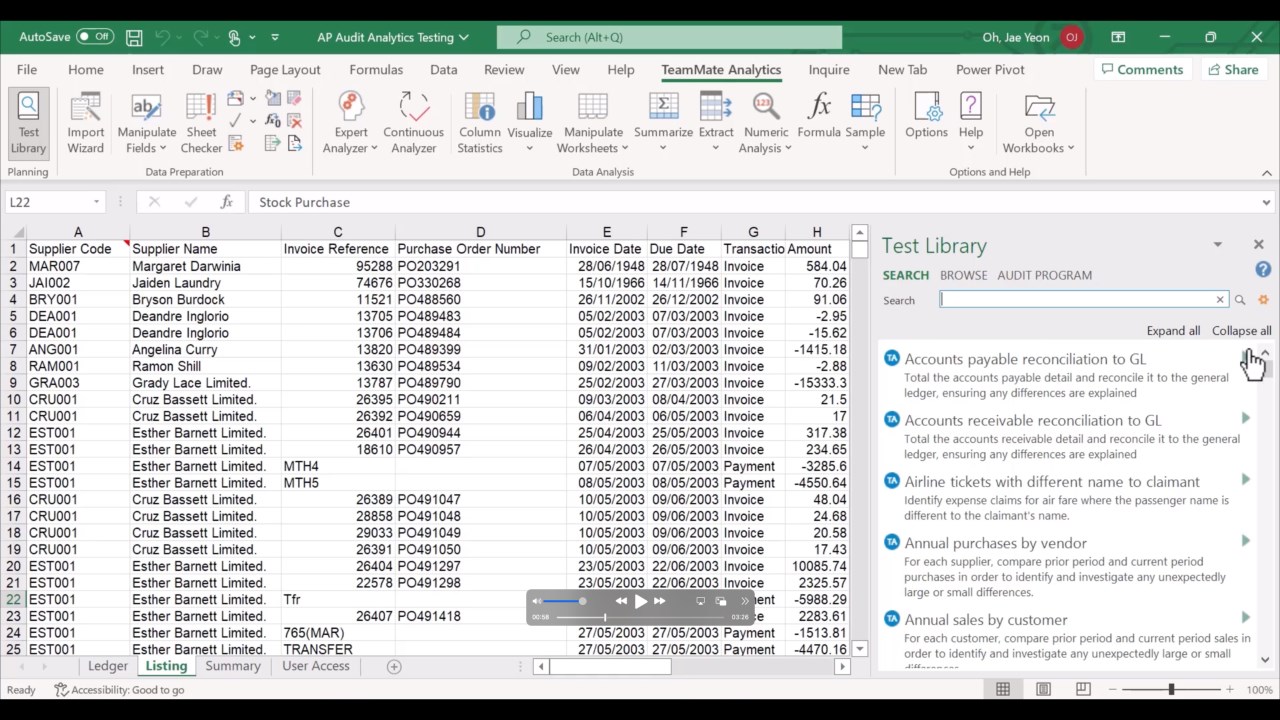The image size is (1280, 720).
Task: Open Test Library pane options dropdown
Action: (x=1218, y=245)
